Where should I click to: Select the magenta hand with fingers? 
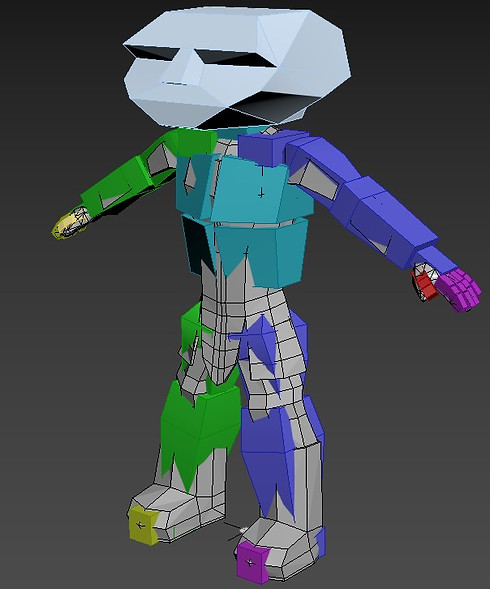[x=459, y=290]
